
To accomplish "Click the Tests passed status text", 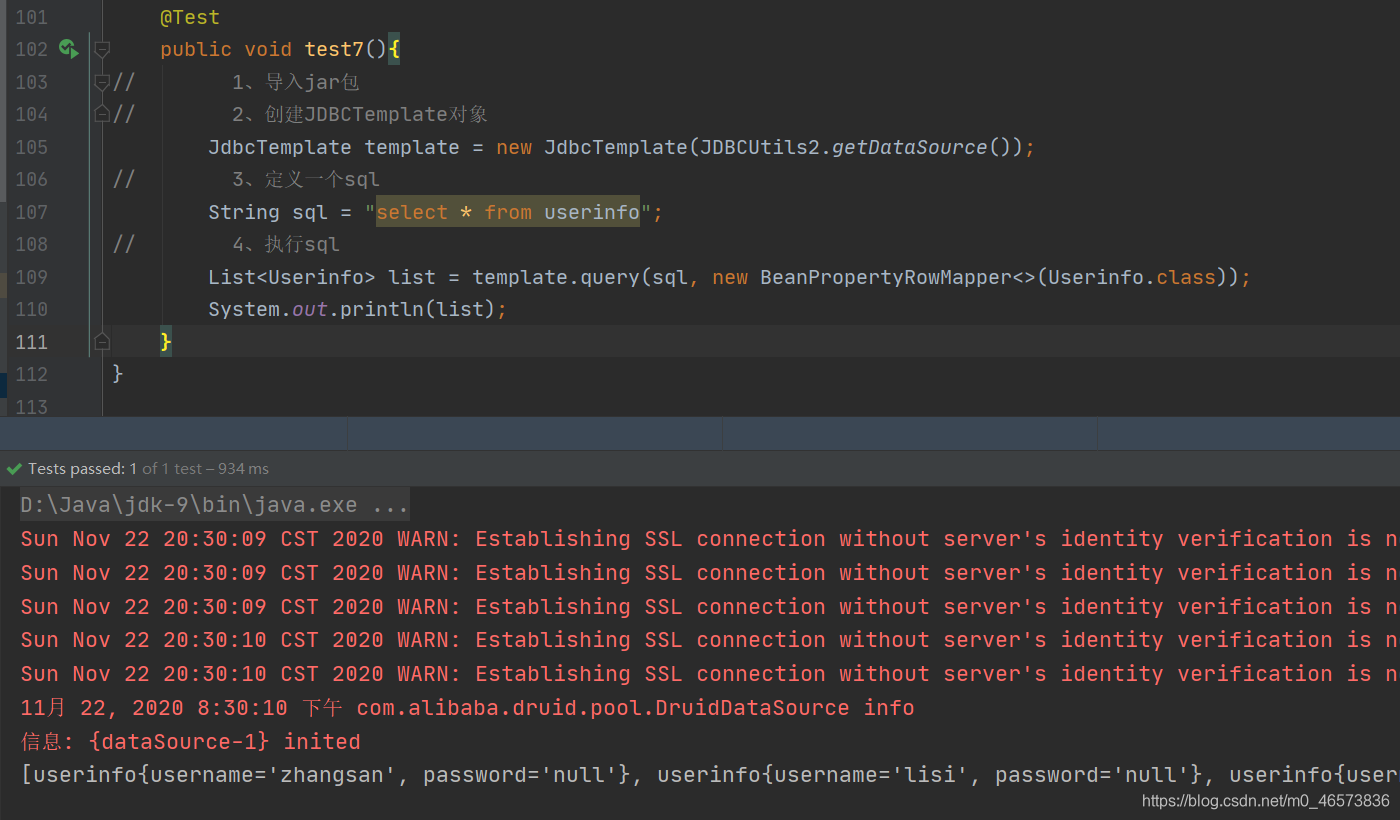I will 148,468.
